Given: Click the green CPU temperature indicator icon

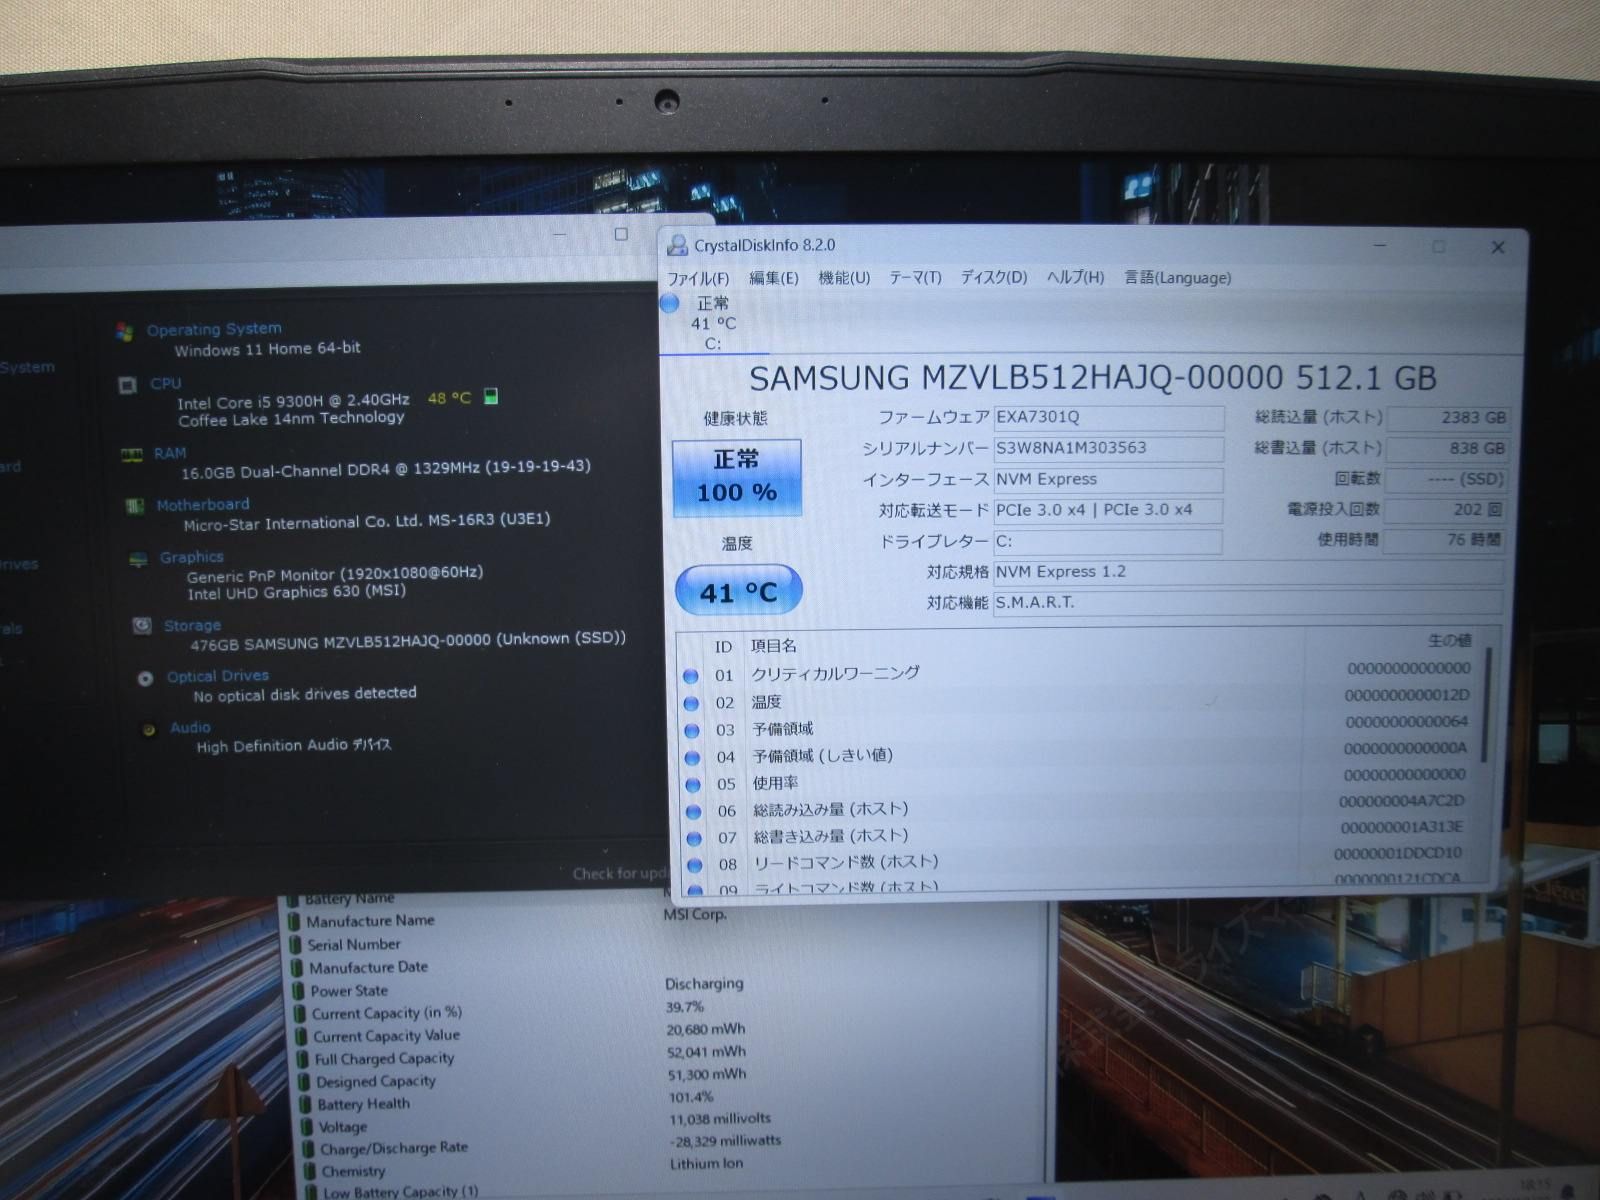Looking at the screenshot, I should coord(491,397).
